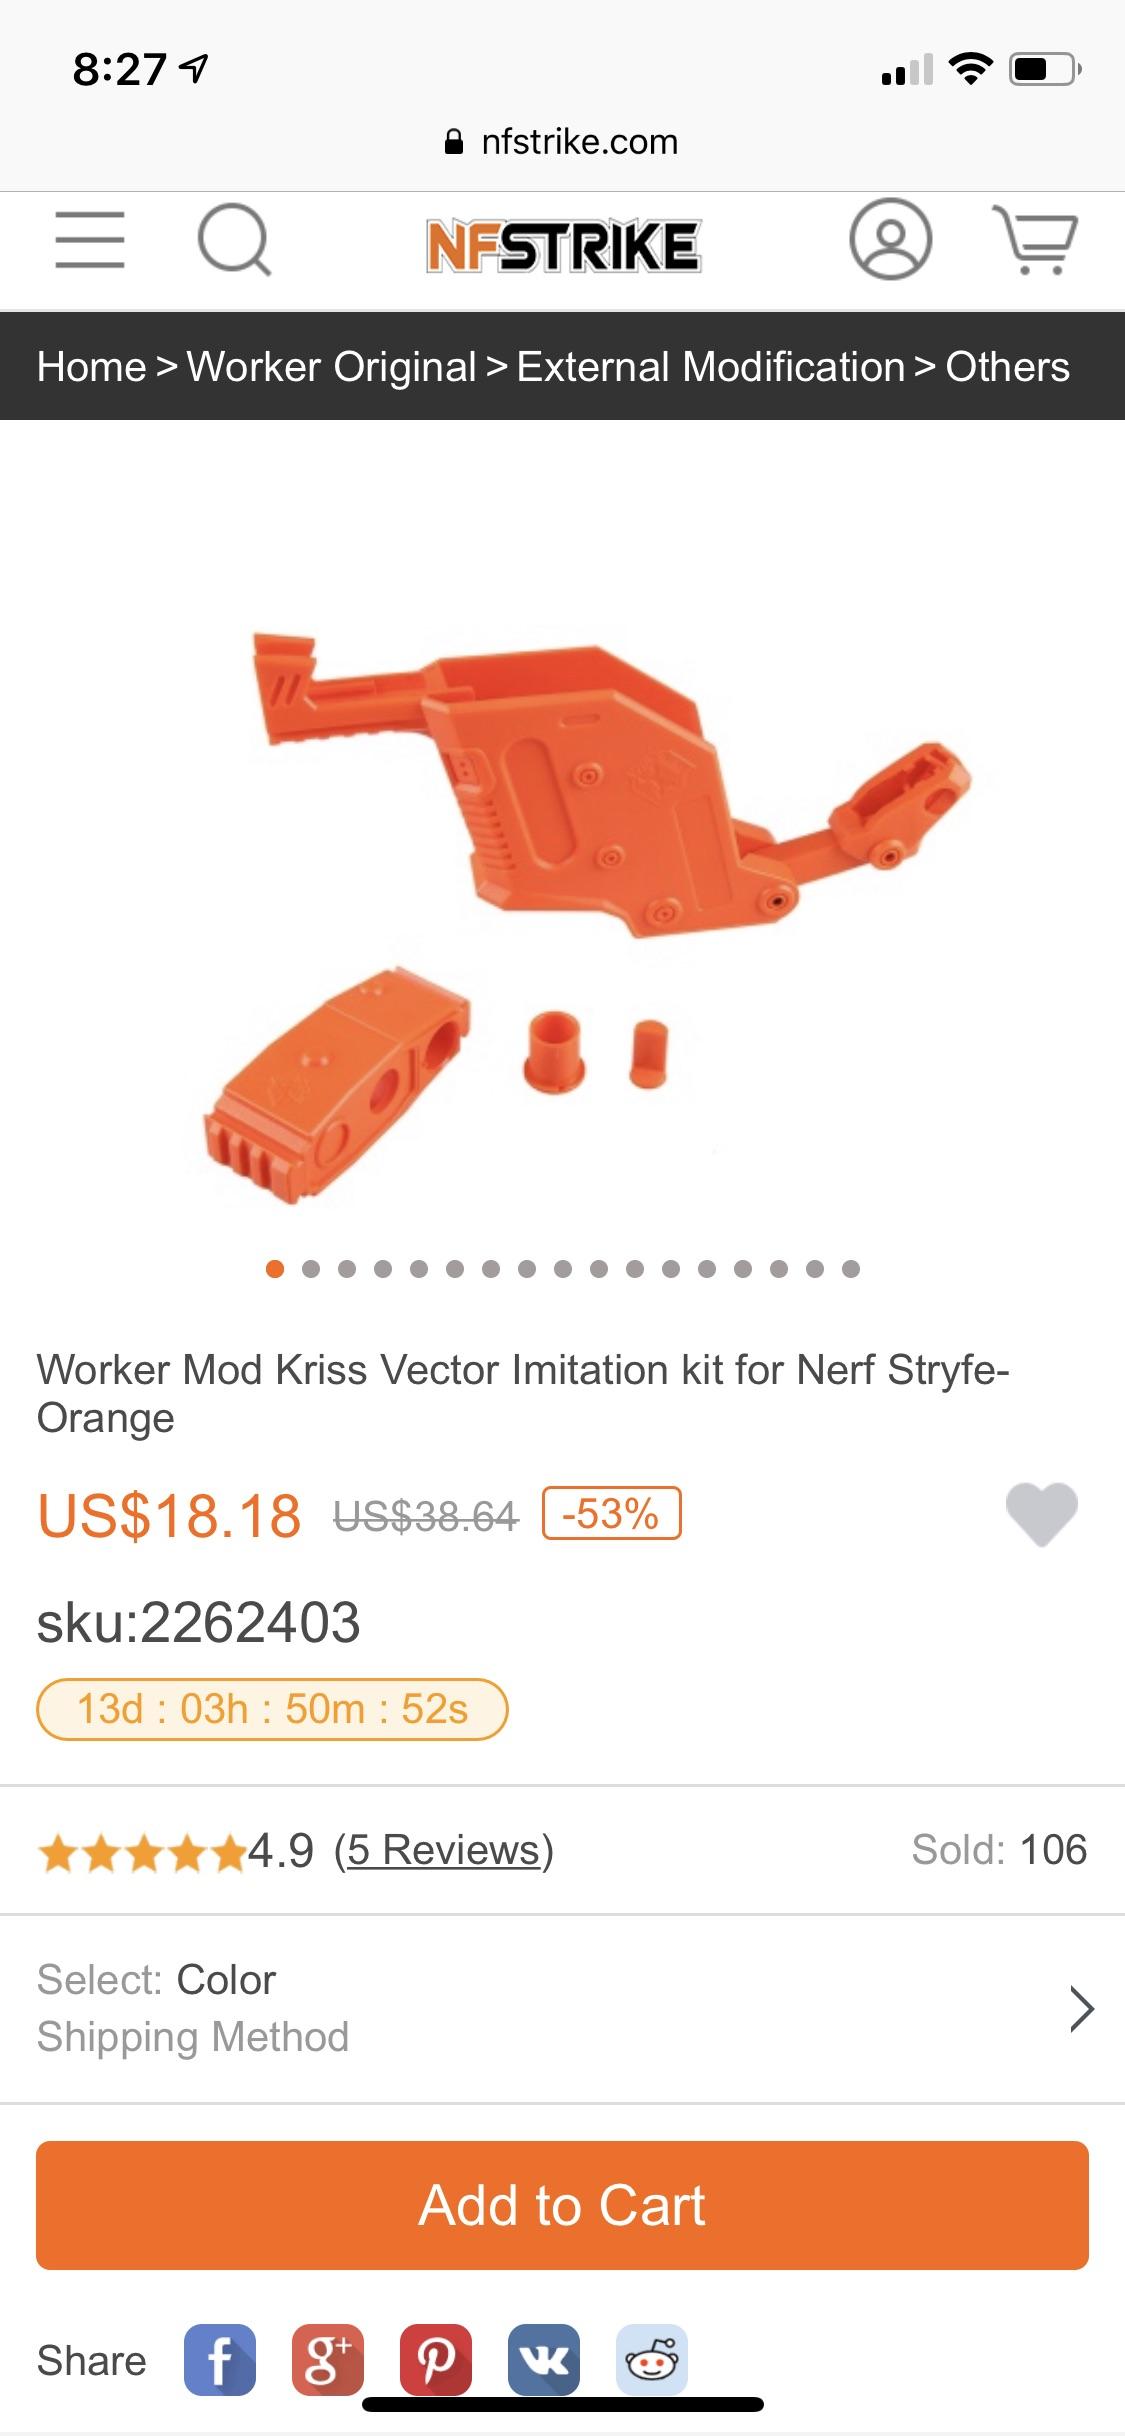This screenshot has width=1125, height=2436.
Task: Jump to second image carousel dot
Action: coord(311,1269)
